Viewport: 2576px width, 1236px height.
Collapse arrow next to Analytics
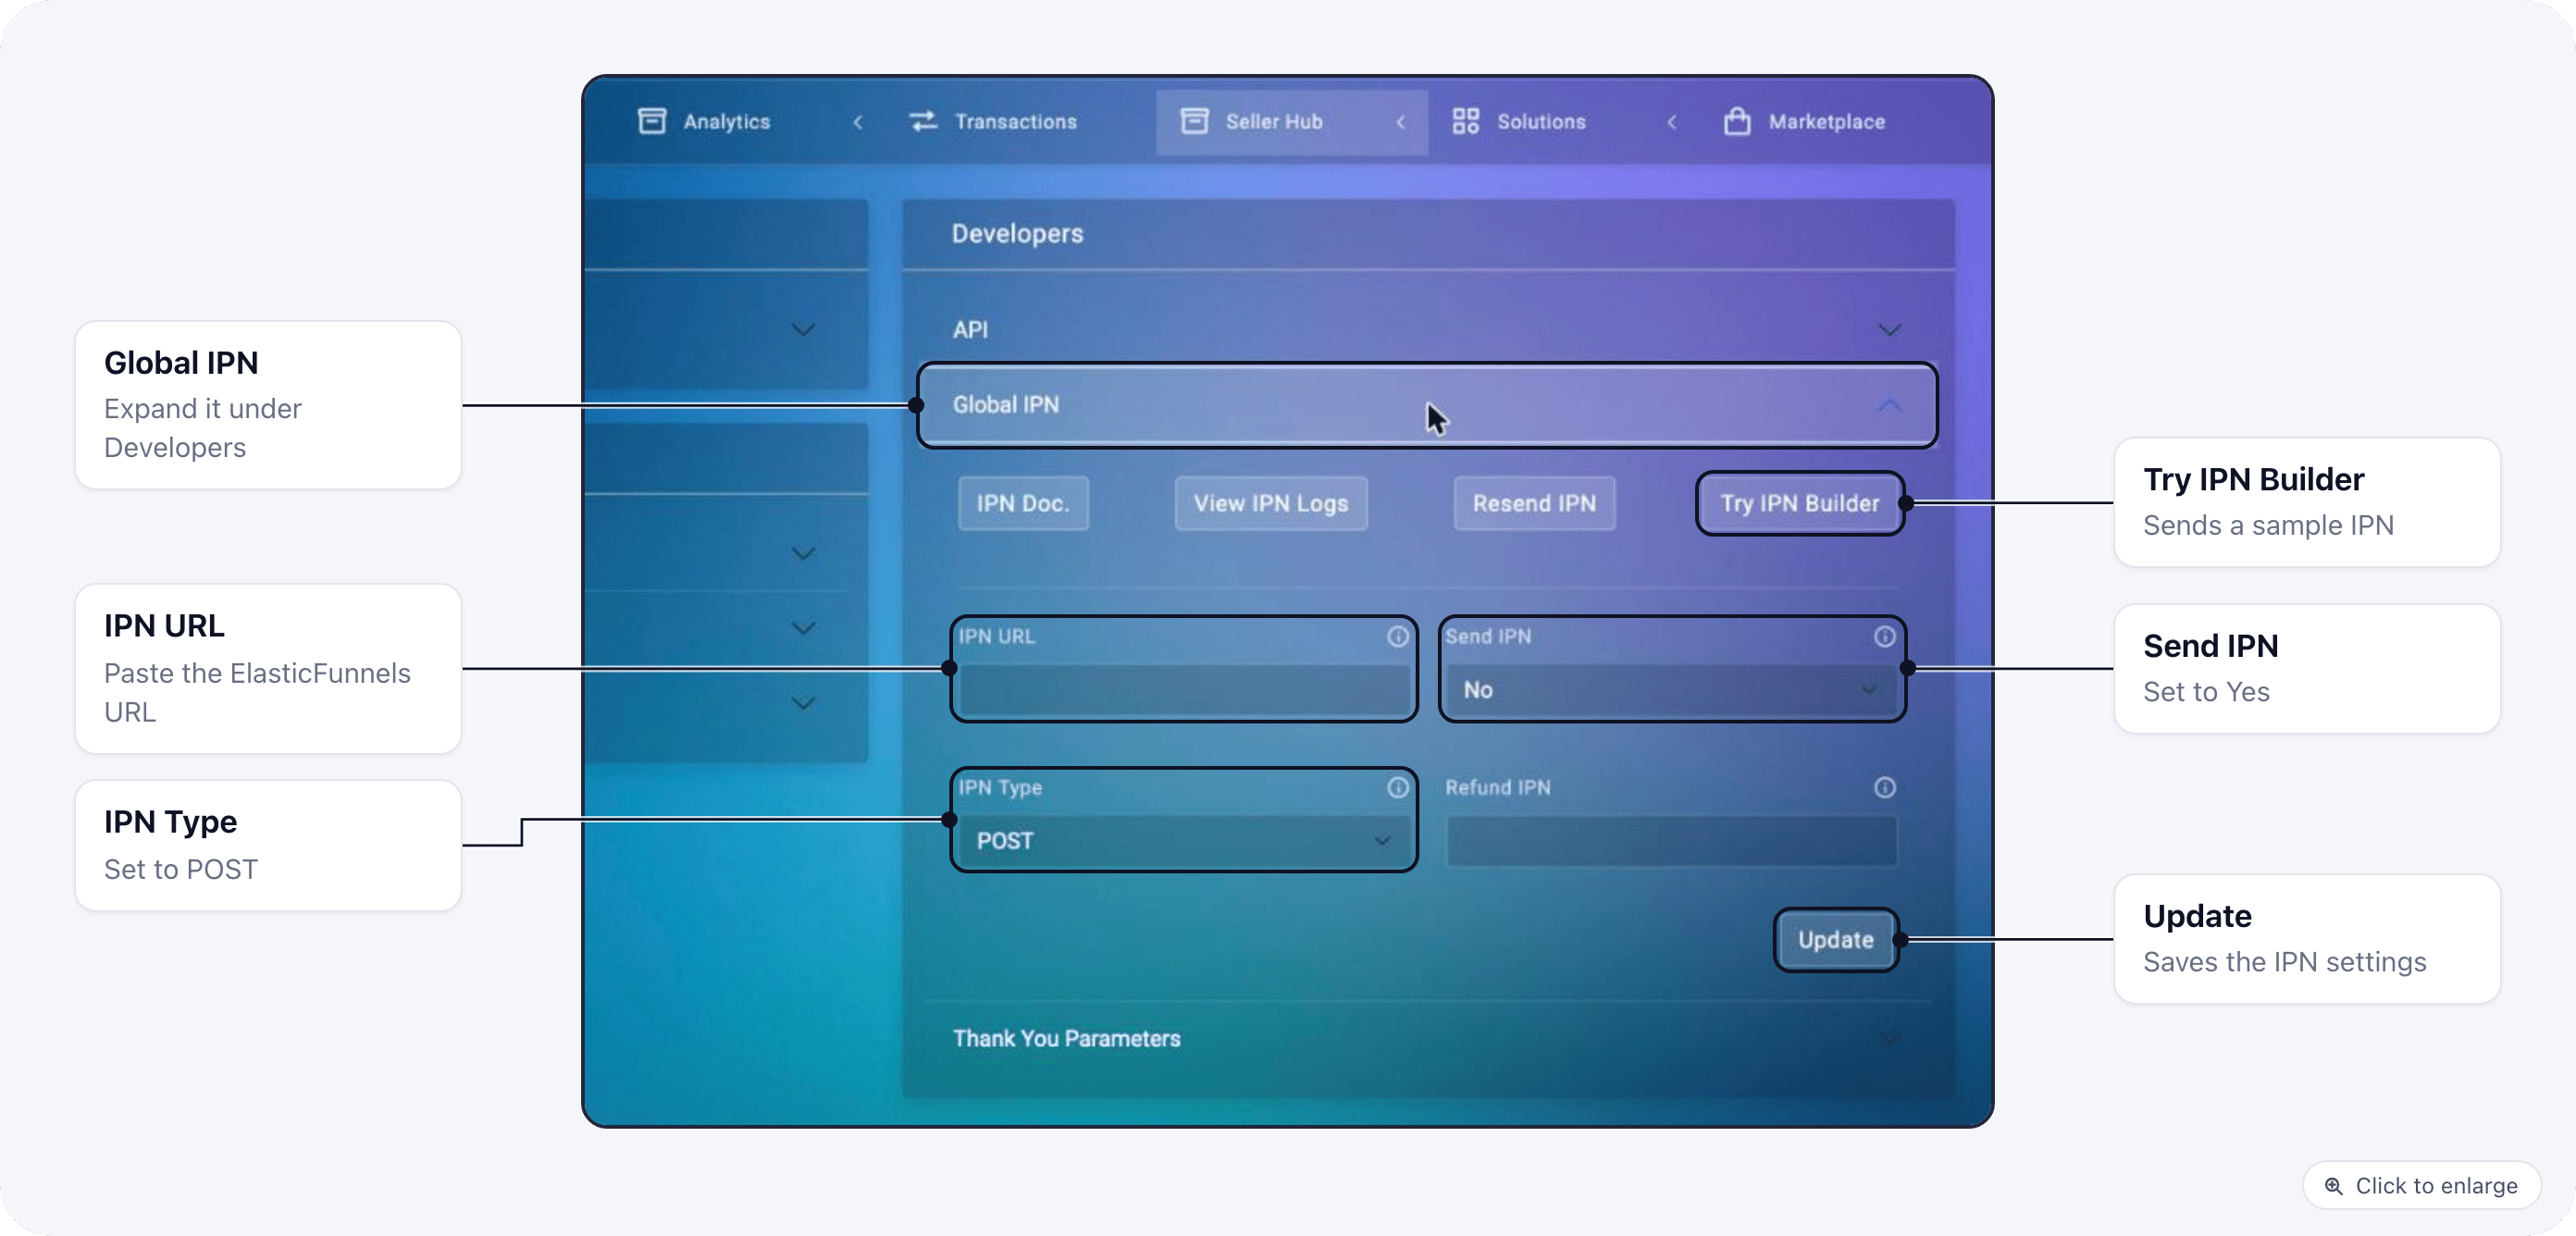click(x=858, y=121)
